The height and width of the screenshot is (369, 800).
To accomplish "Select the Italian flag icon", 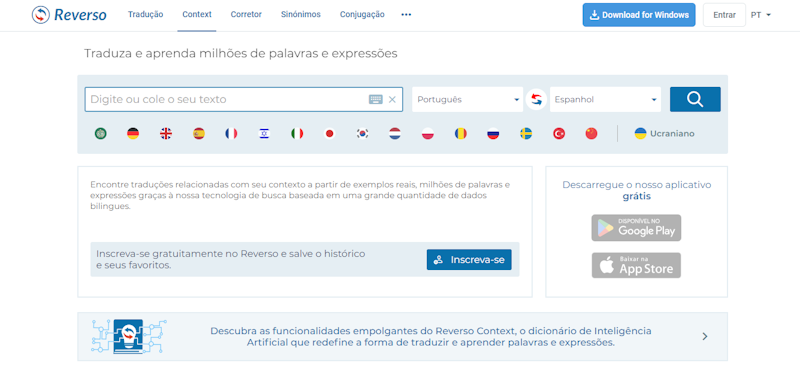I will click(297, 134).
